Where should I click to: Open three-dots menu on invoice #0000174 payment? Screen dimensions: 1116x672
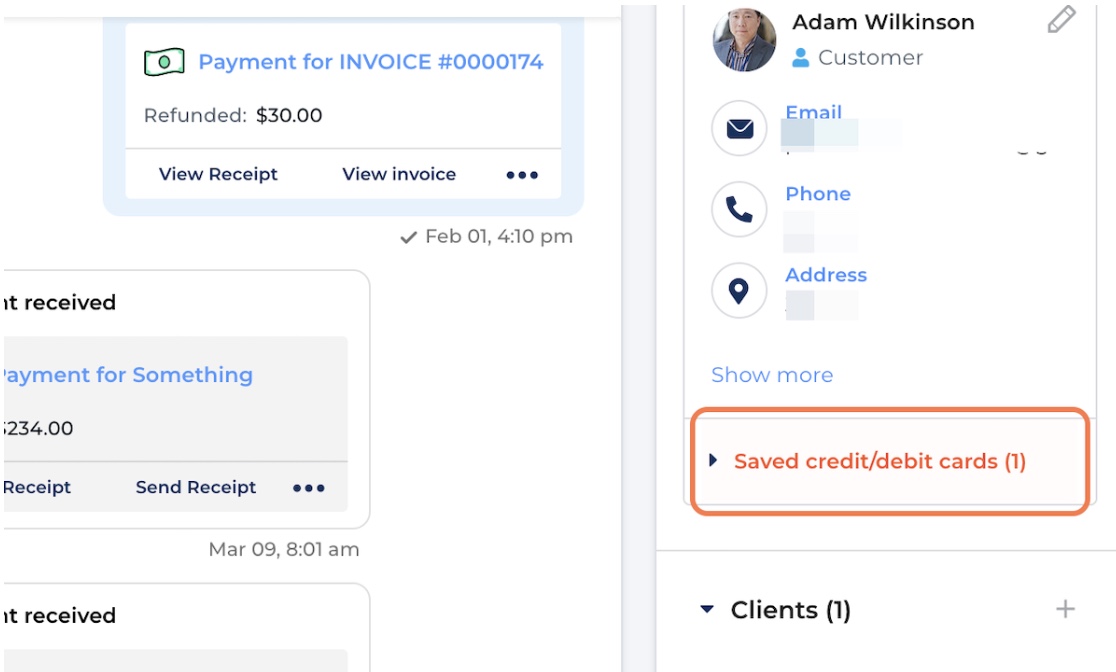(x=522, y=174)
